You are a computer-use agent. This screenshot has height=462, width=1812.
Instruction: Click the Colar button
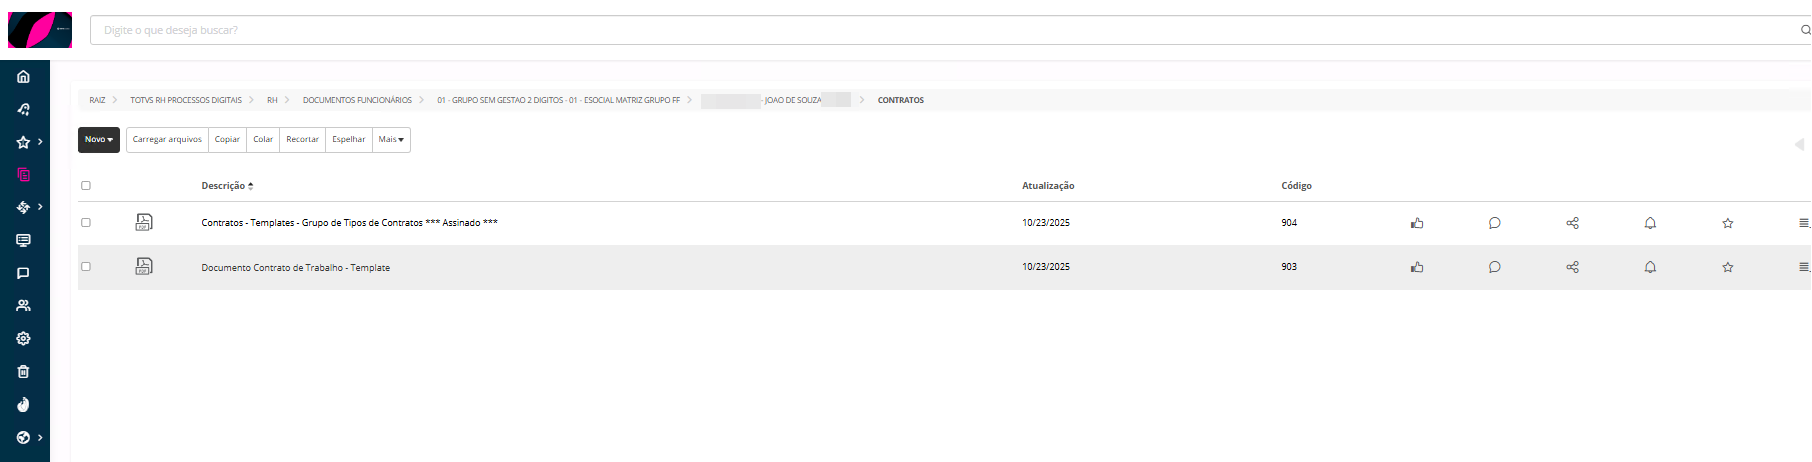click(x=263, y=140)
